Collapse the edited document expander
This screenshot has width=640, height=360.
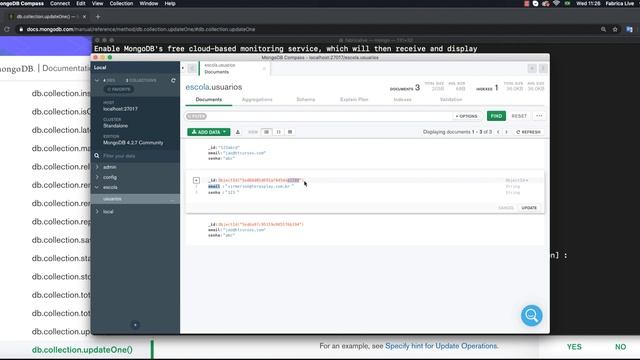(x=196, y=180)
